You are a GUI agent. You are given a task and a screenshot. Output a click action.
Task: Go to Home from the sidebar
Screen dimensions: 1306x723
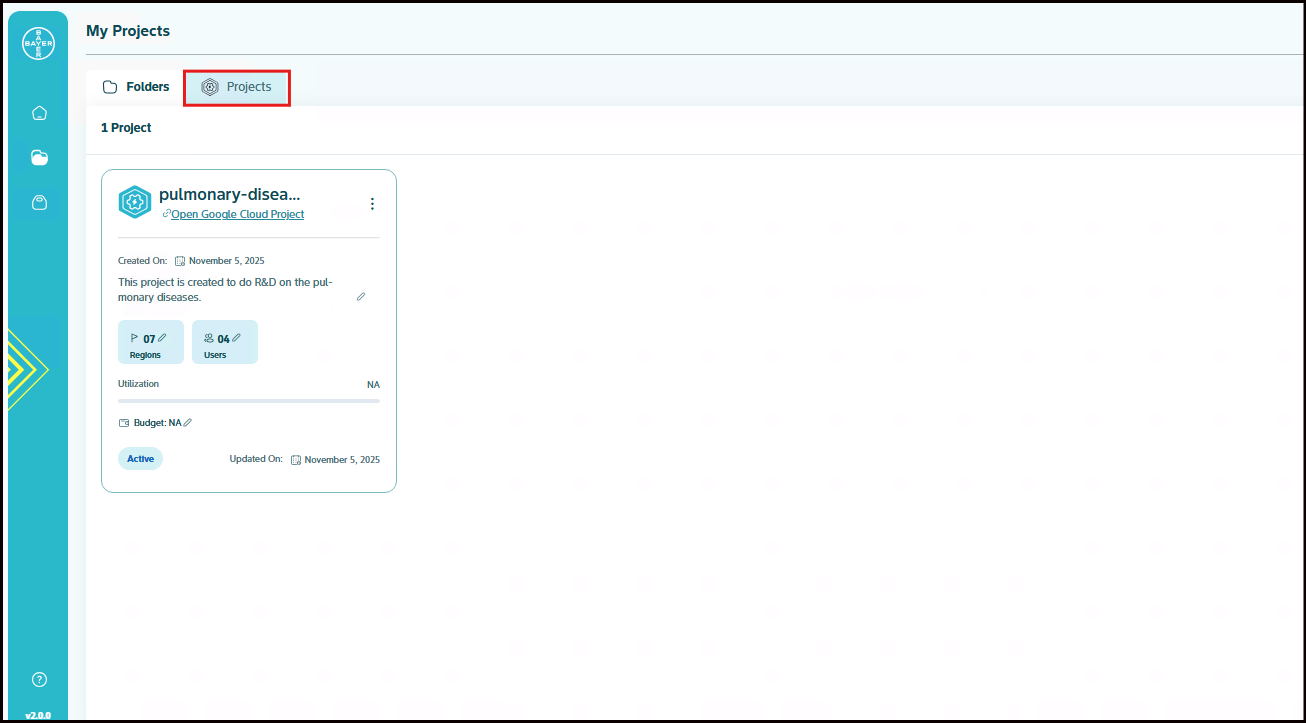tap(39, 113)
